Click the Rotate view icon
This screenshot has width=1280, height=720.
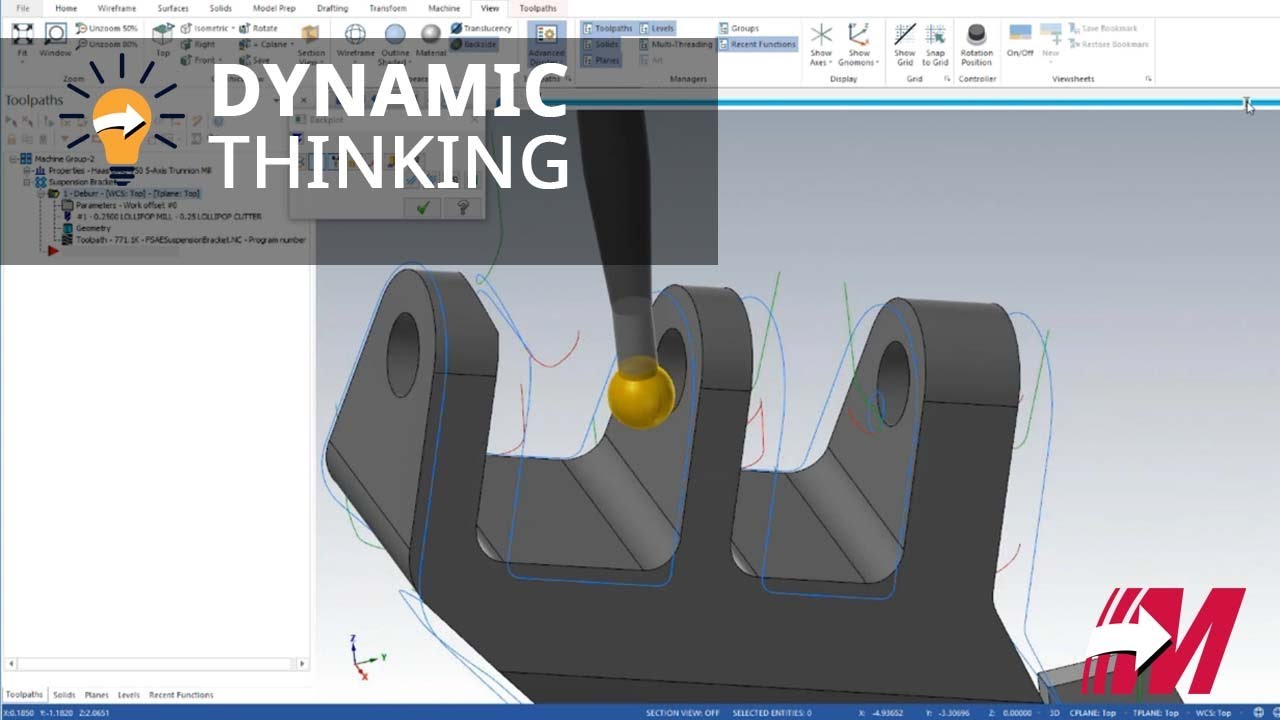pos(245,28)
